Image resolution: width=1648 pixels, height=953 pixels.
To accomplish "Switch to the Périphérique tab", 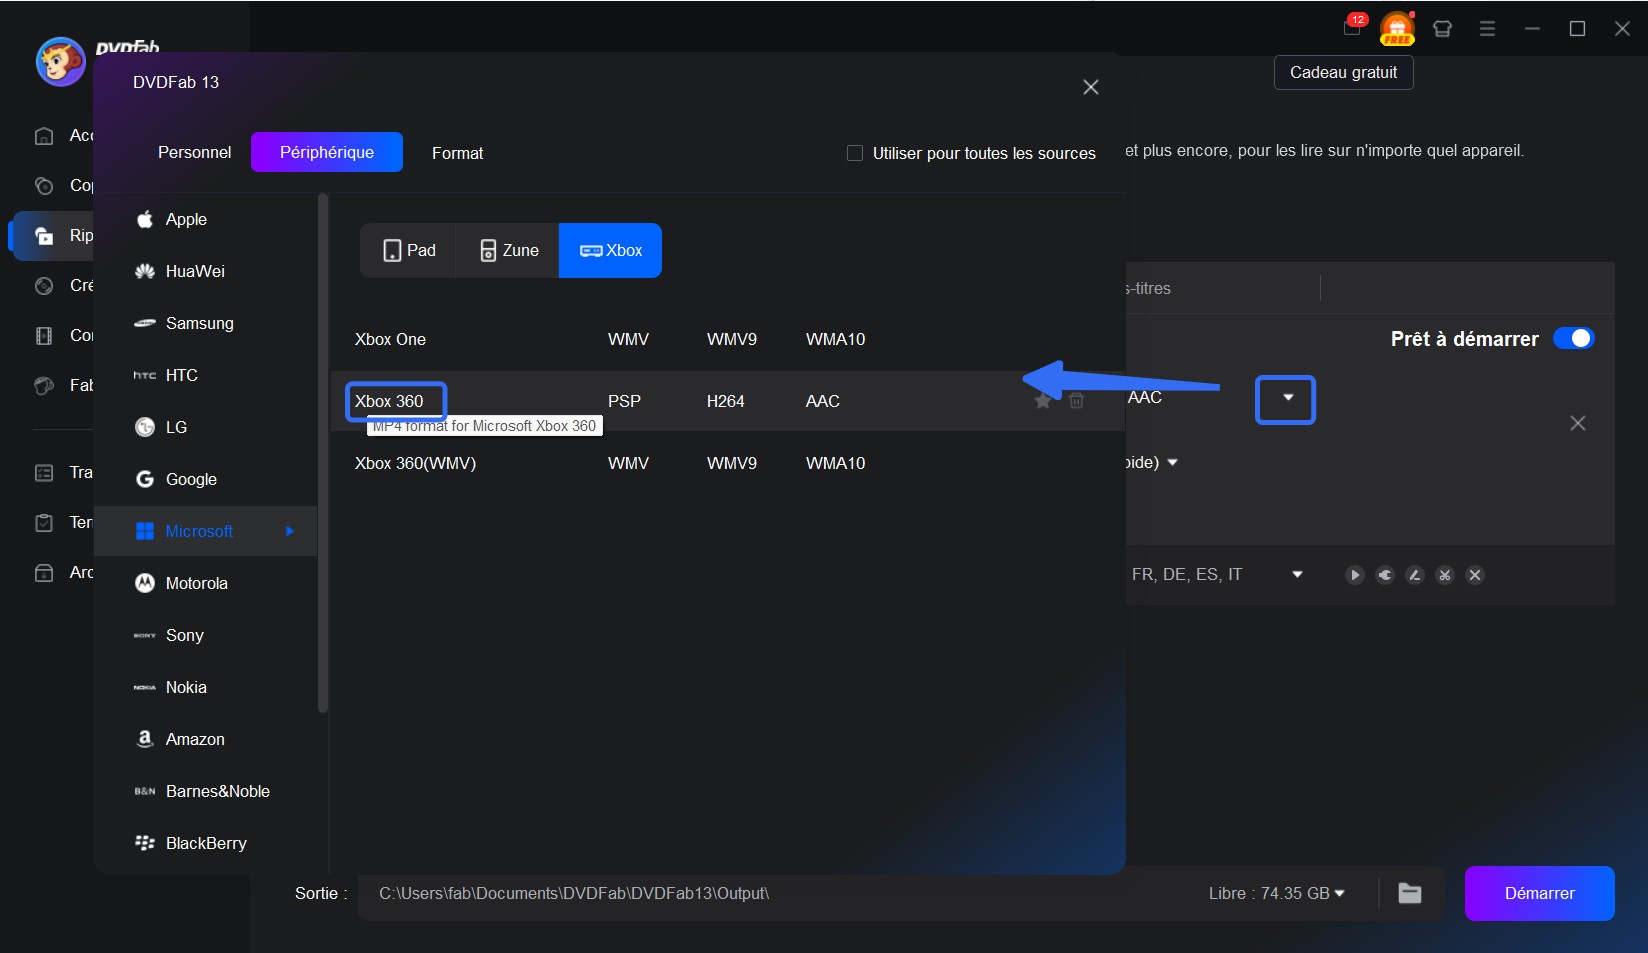I will [327, 152].
